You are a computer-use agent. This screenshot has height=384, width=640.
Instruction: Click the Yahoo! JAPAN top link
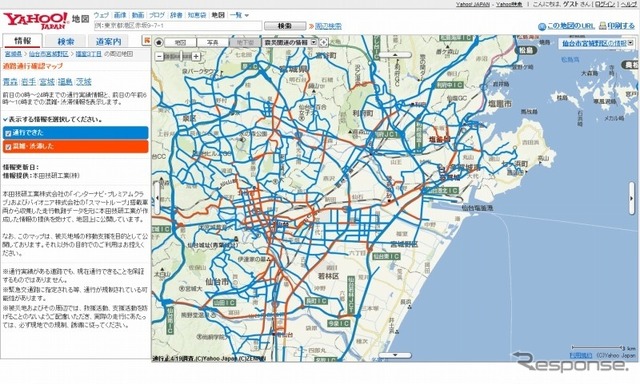pyautogui.click(x=473, y=4)
